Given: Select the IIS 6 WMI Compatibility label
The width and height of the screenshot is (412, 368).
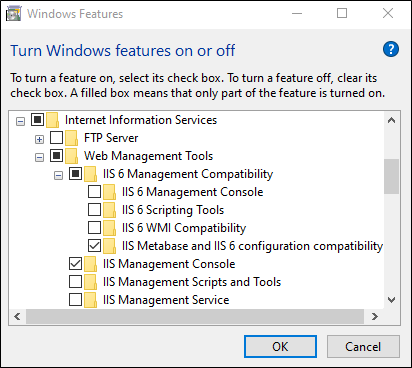Looking at the screenshot, I should pos(184,228).
